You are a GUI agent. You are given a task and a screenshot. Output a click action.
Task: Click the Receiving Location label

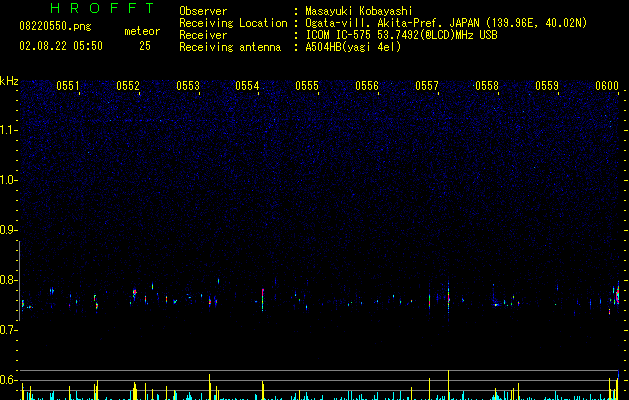tap(233, 23)
